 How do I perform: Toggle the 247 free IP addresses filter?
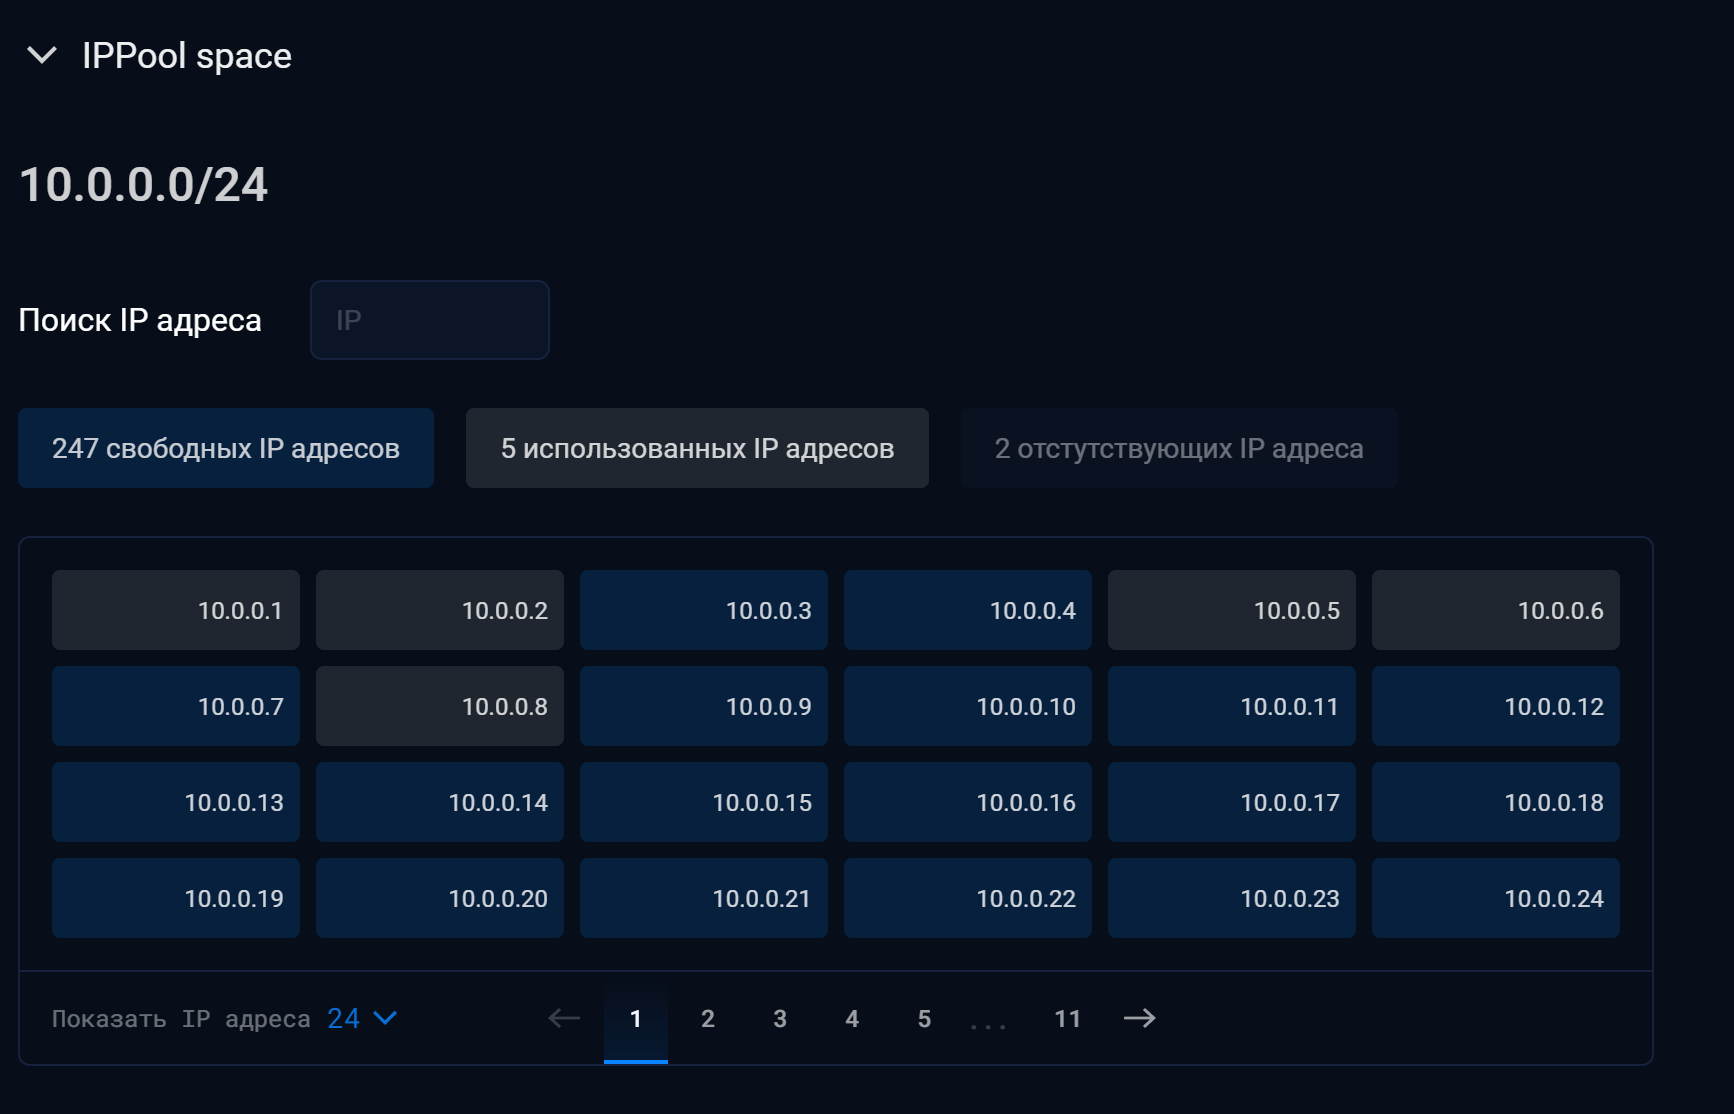pos(226,448)
